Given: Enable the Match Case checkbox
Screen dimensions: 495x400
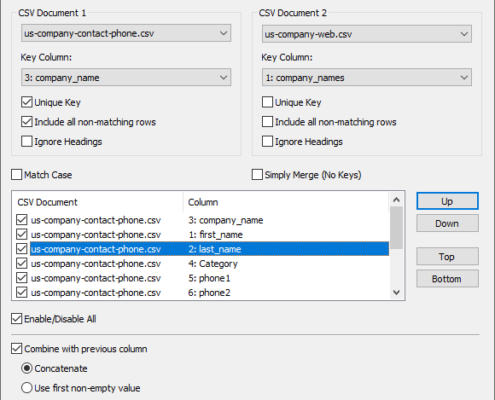Looking at the screenshot, I should pyautogui.click(x=17, y=175).
